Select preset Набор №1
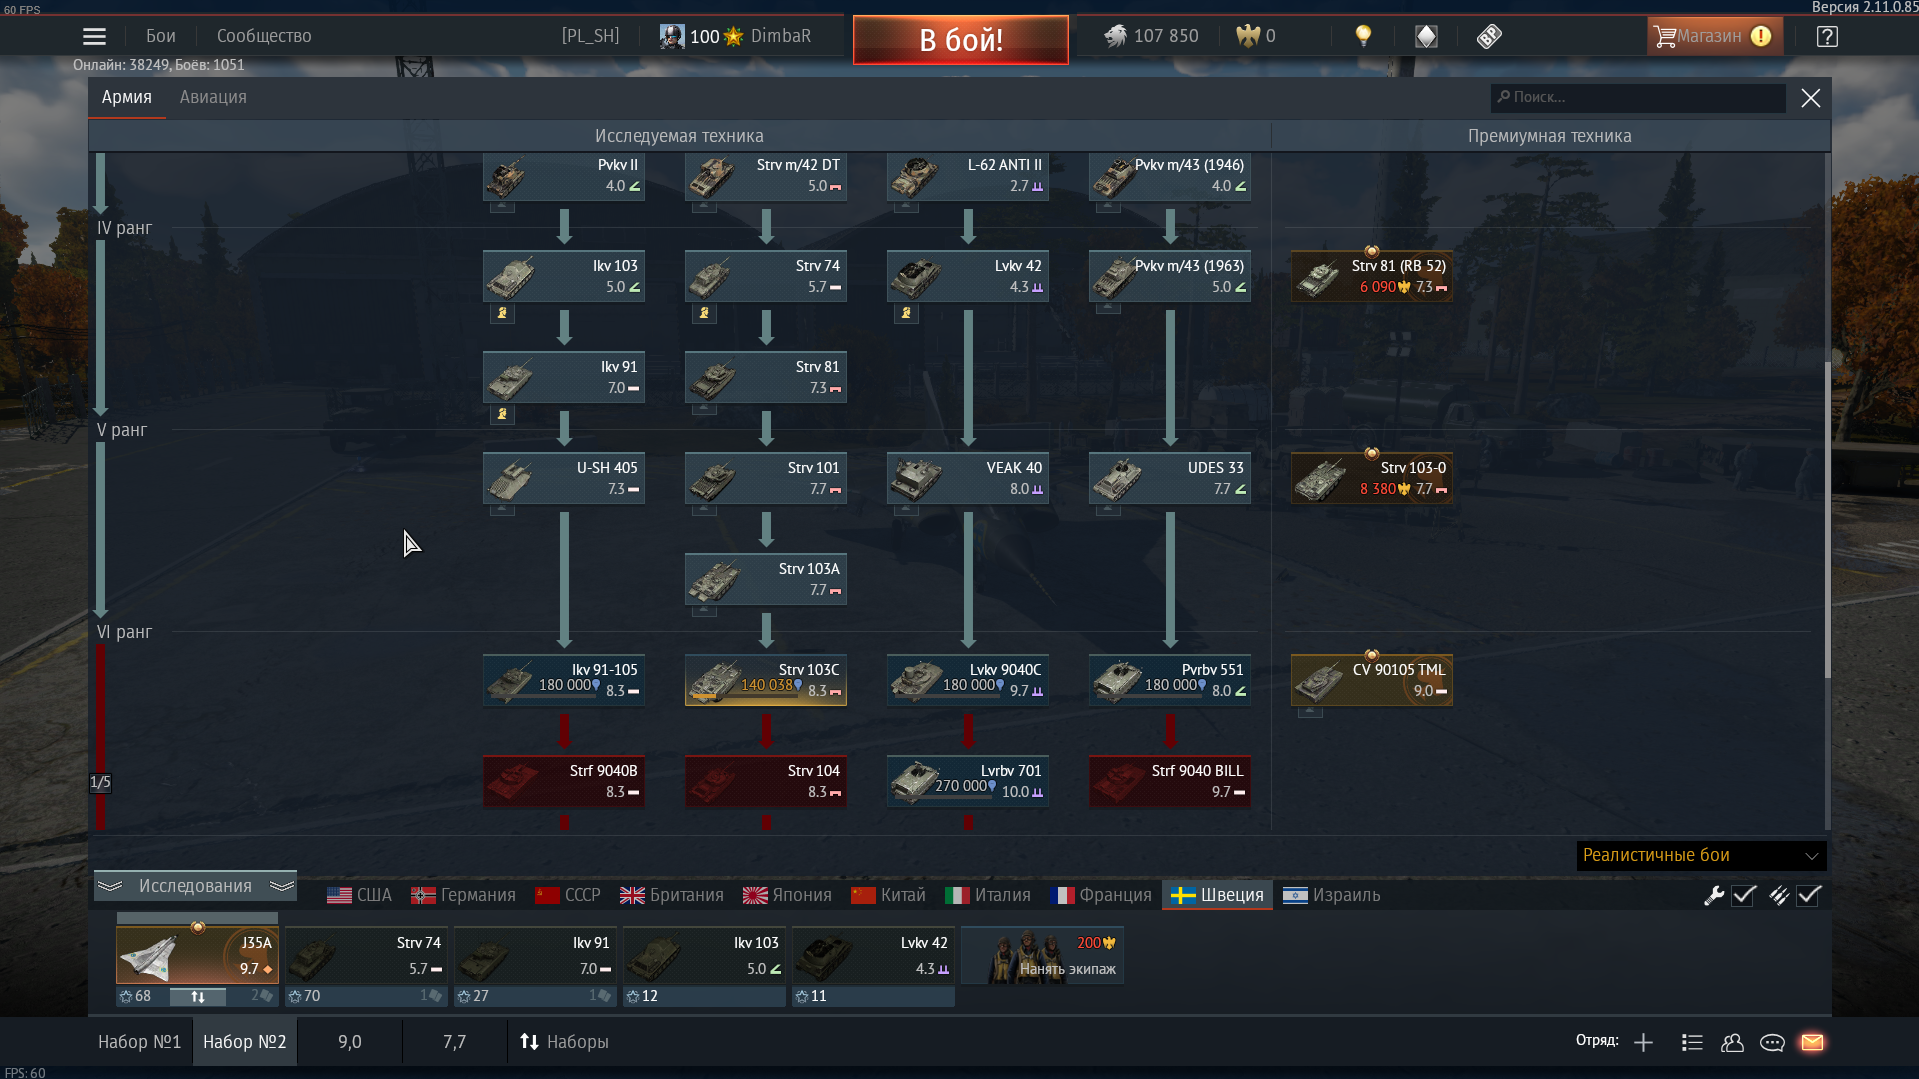This screenshot has height=1079, width=1919. click(140, 1042)
